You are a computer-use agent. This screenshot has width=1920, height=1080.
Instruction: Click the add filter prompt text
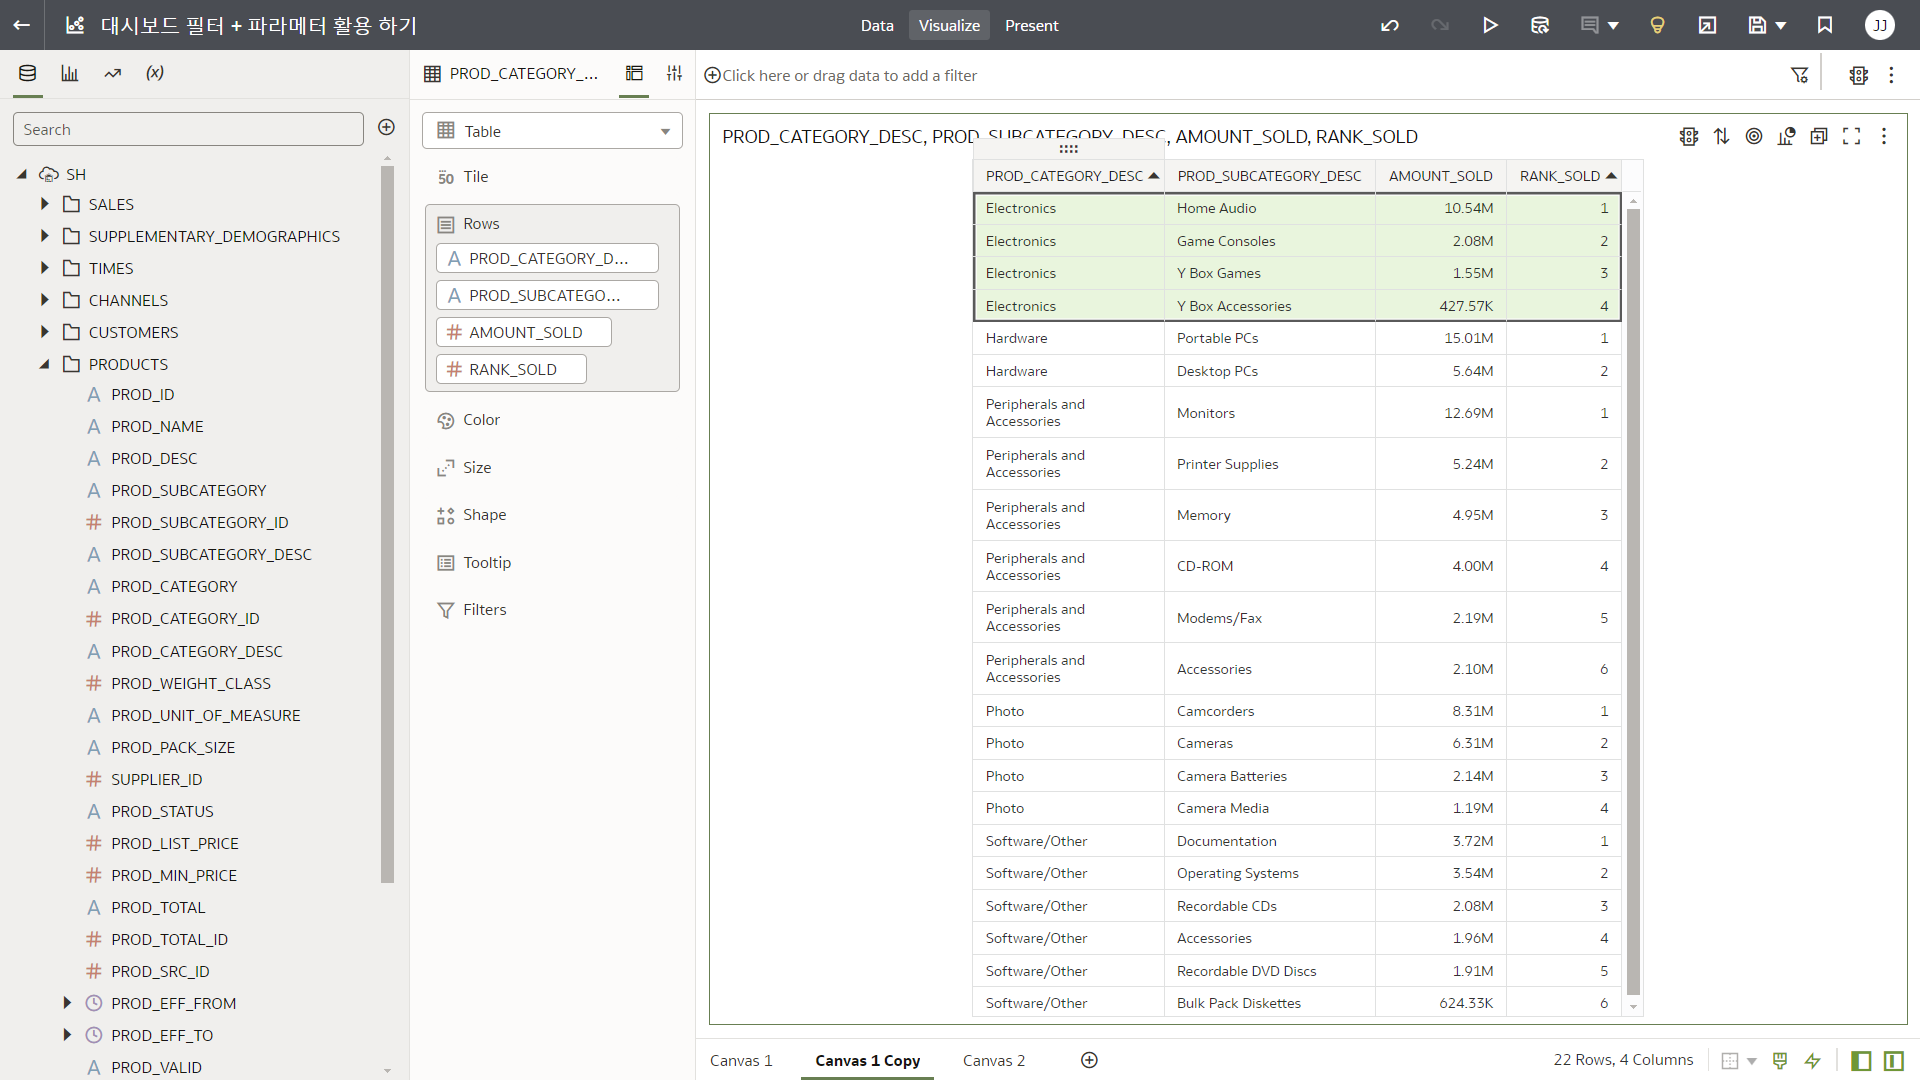[849, 75]
